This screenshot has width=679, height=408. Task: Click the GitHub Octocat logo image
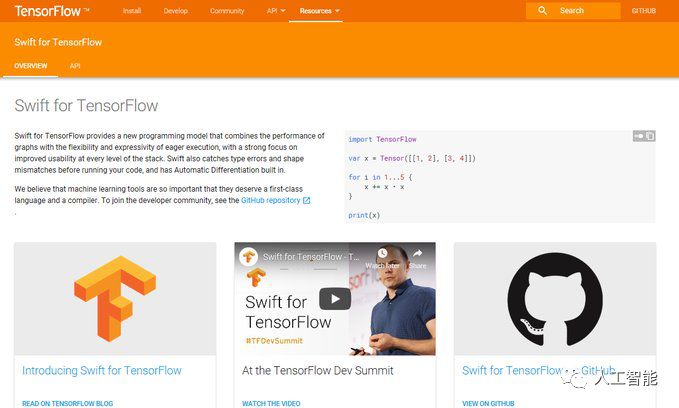click(x=555, y=299)
